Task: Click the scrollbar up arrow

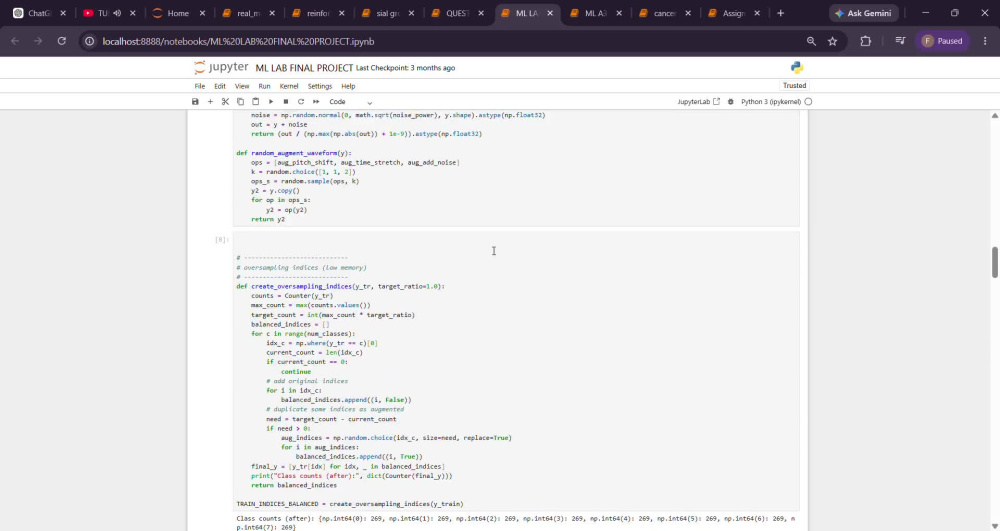Action: (x=994, y=115)
